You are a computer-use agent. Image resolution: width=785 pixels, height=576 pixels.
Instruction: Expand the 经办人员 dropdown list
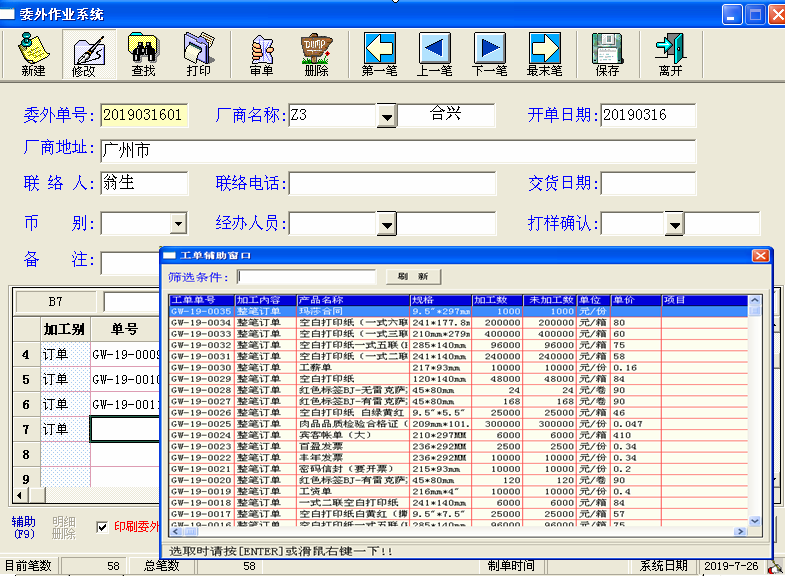point(386,224)
